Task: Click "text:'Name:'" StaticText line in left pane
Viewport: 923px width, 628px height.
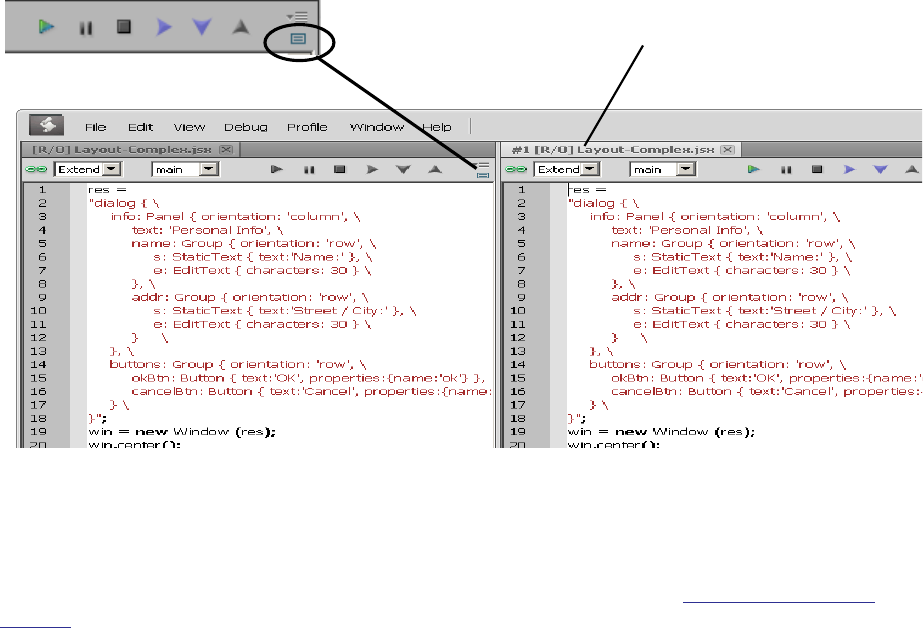Action: (x=263, y=257)
